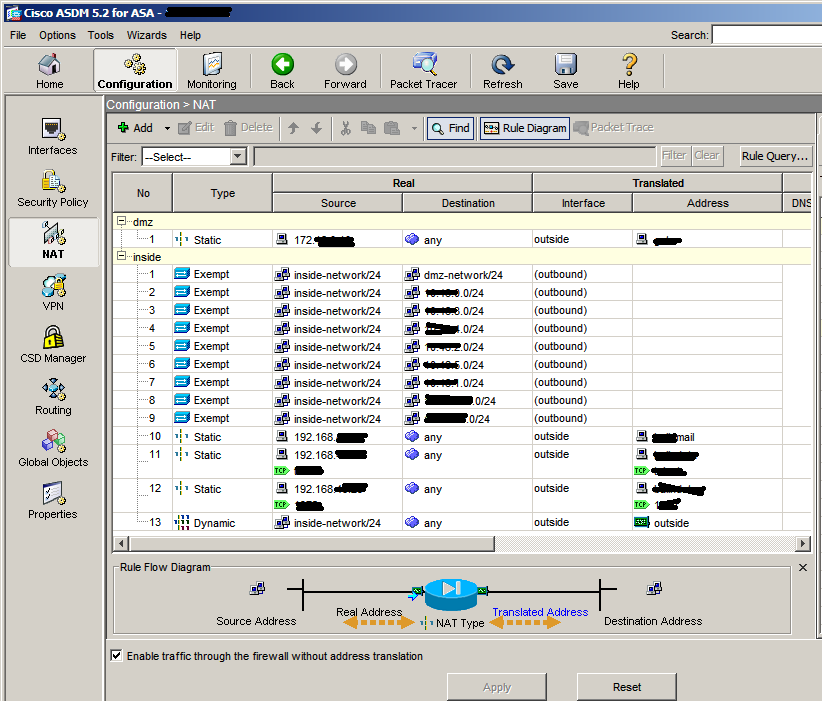The height and width of the screenshot is (701, 822).
Task: Open the File menu
Action: [18, 35]
